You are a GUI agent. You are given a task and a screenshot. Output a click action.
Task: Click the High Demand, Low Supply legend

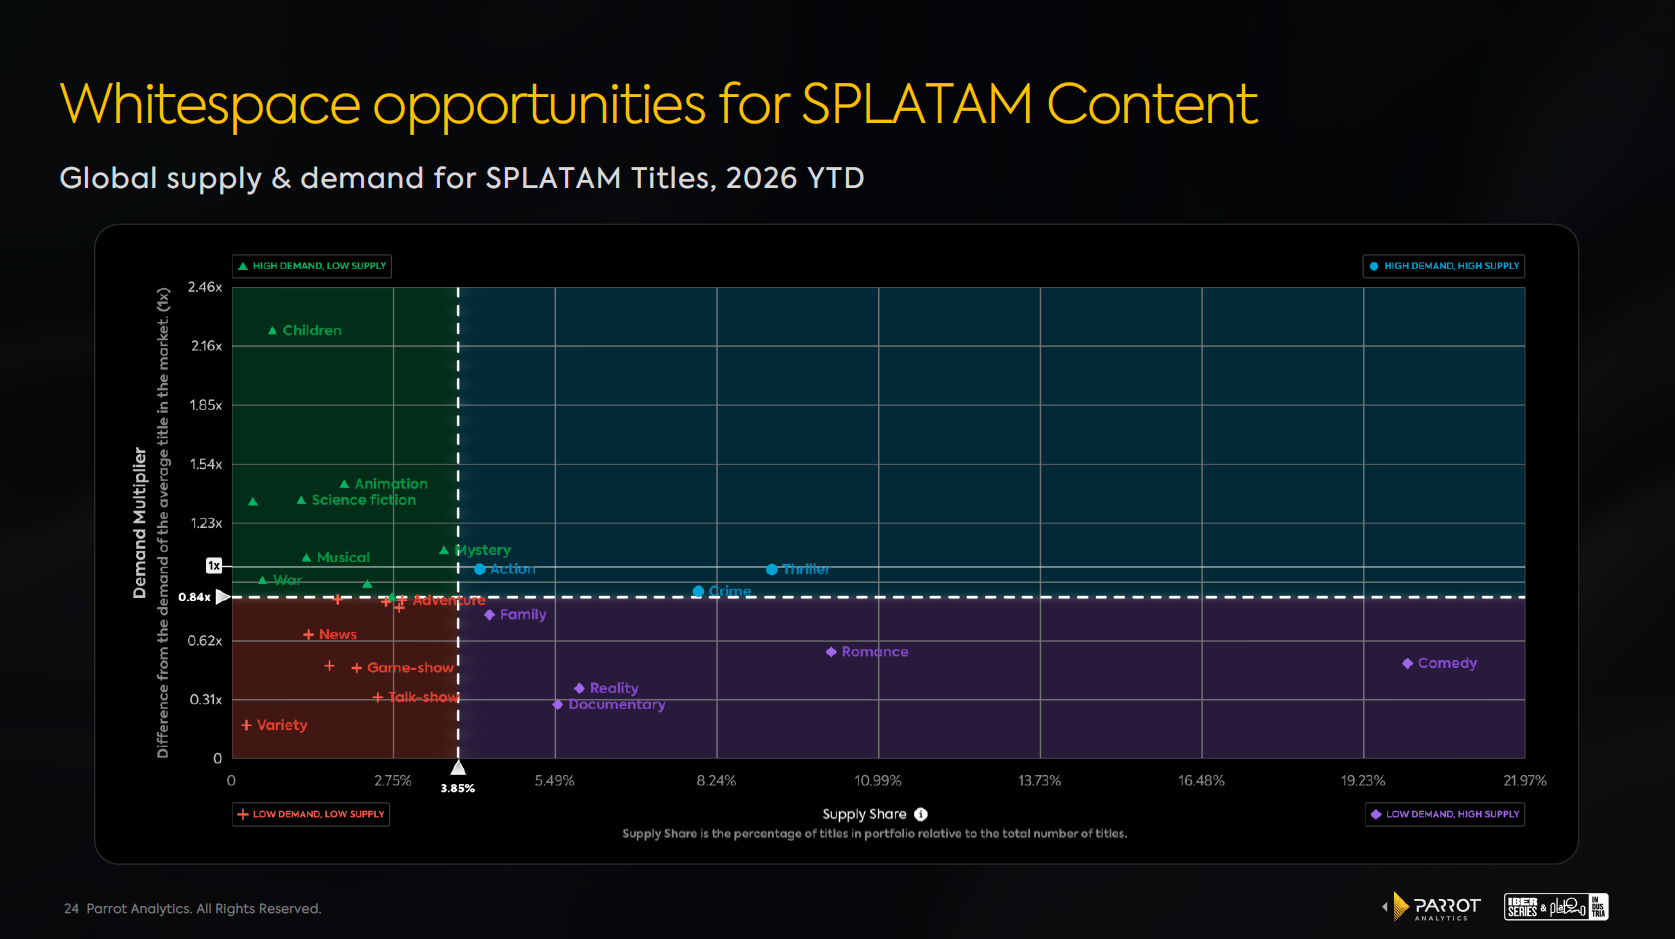312,266
